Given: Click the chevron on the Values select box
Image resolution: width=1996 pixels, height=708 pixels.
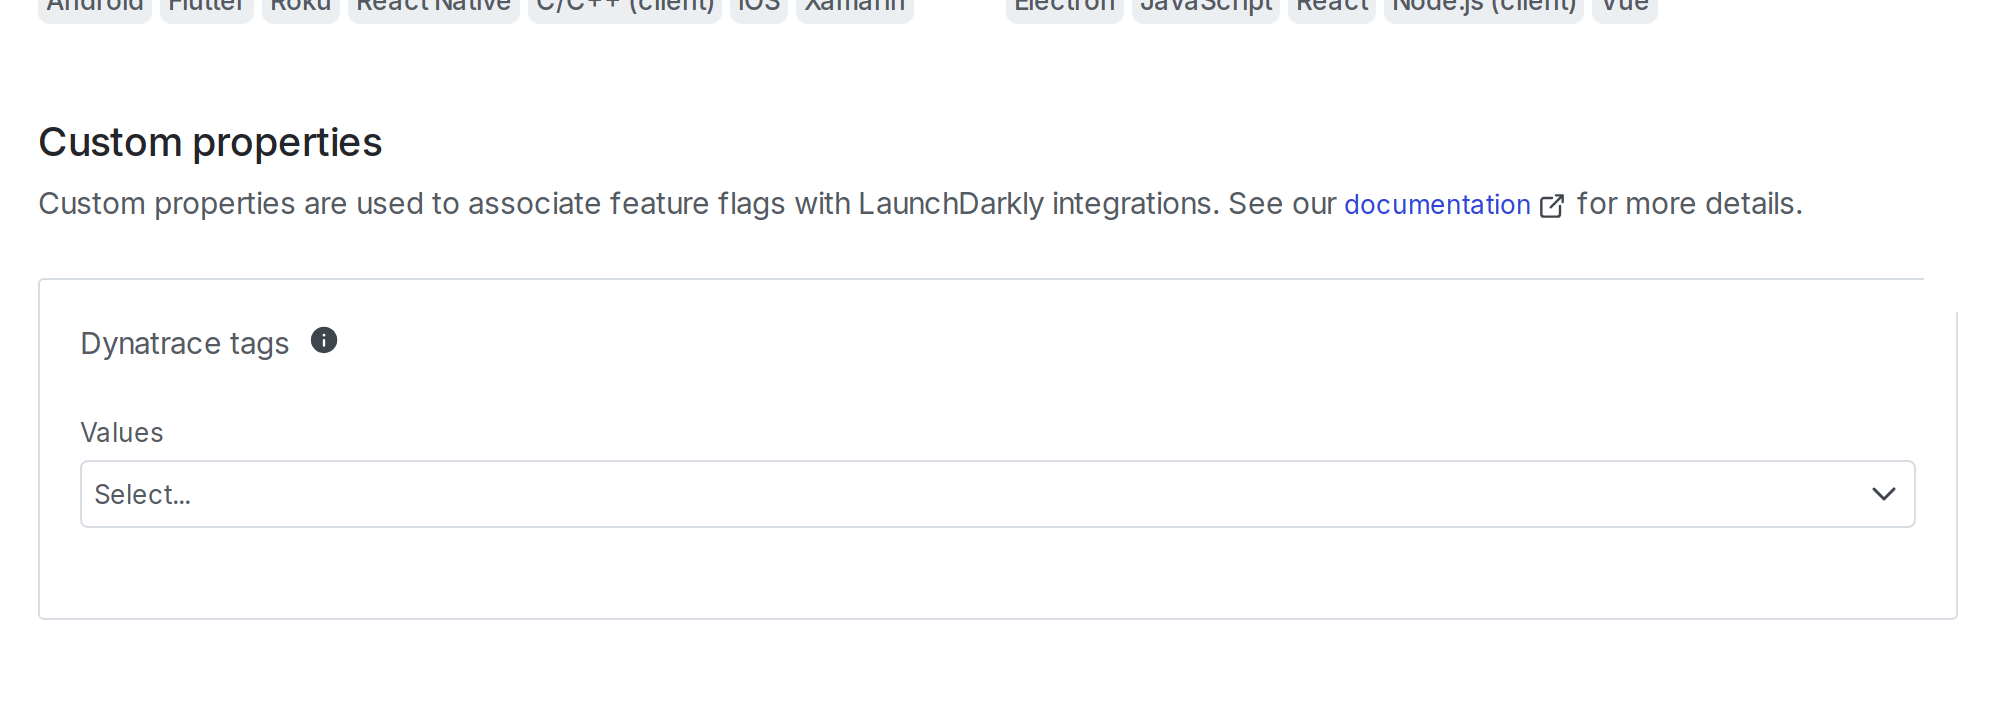Looking at the screenshot, I should [1884, 493].
